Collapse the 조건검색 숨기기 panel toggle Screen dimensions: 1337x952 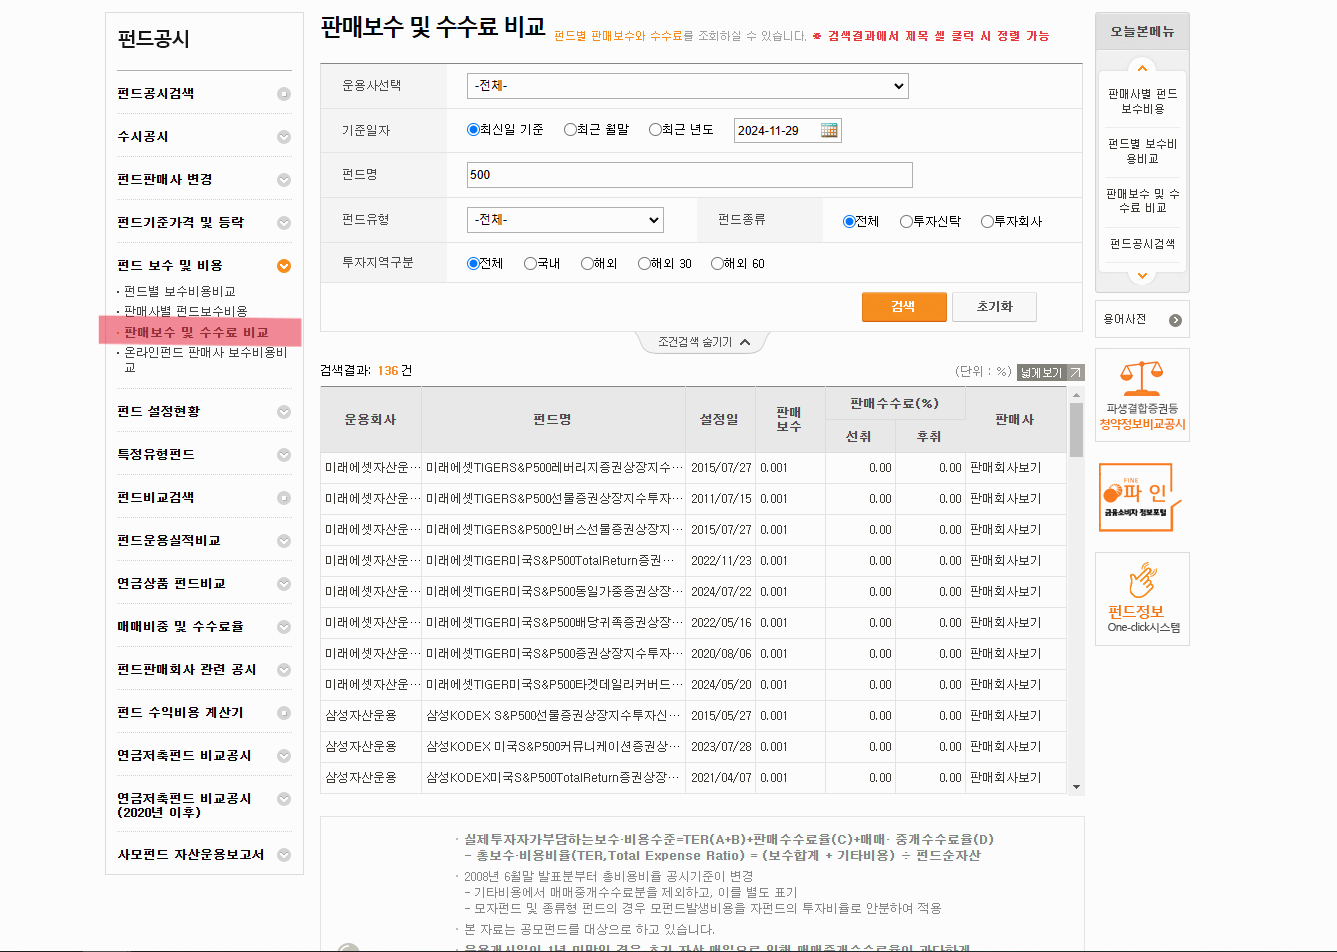pyautogui.click(x=703, y=342)
